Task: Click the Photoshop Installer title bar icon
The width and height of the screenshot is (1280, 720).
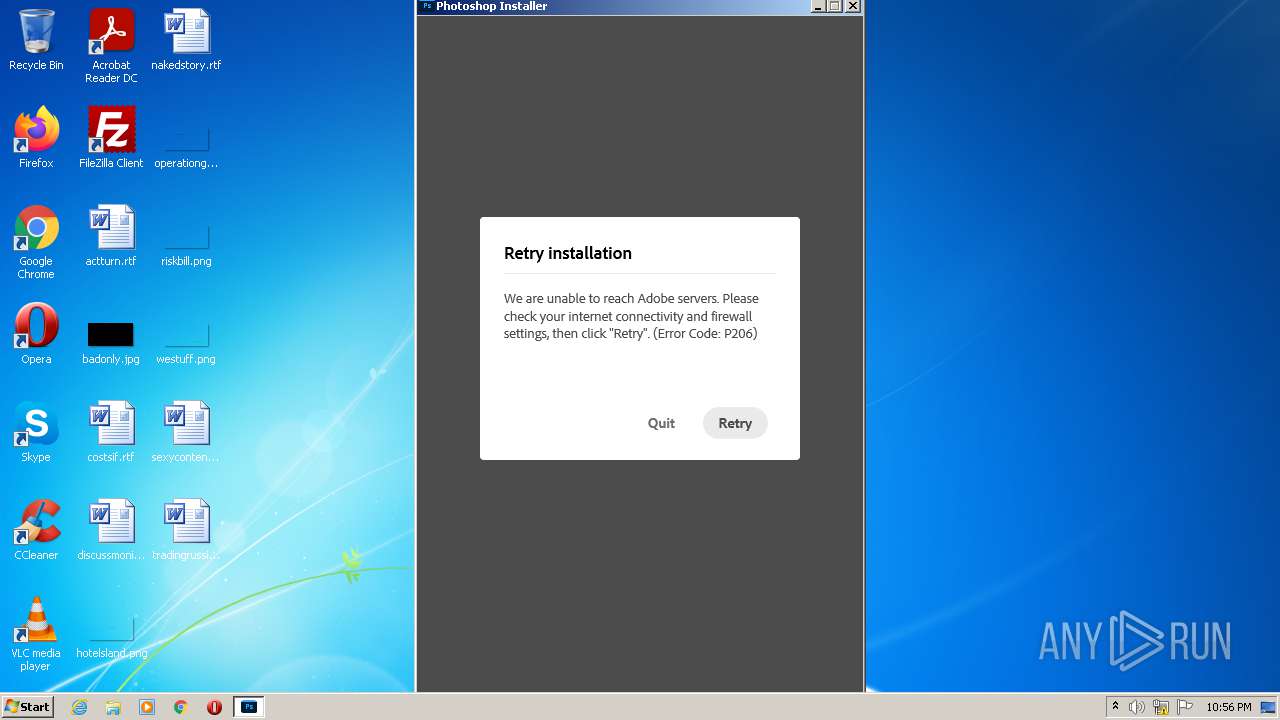Action: [427, 6]
